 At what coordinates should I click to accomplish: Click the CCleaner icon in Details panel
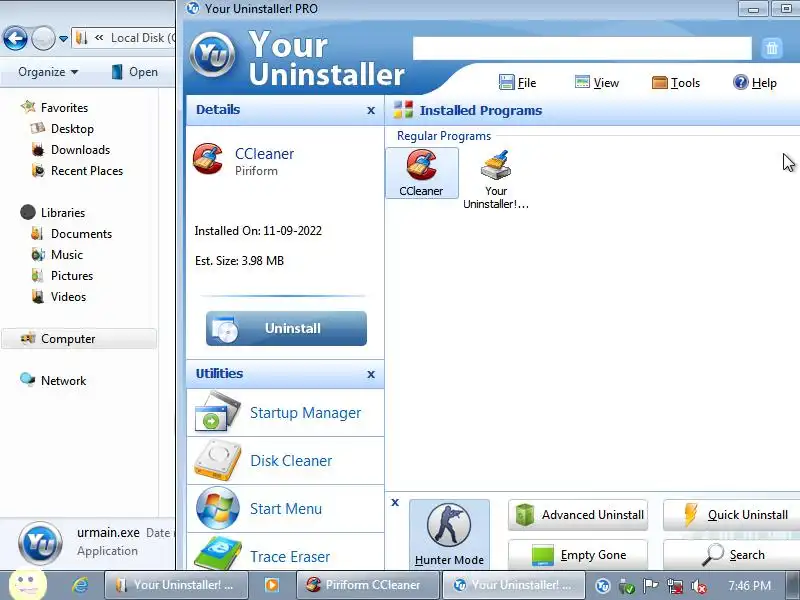click(x=208, y=159)
